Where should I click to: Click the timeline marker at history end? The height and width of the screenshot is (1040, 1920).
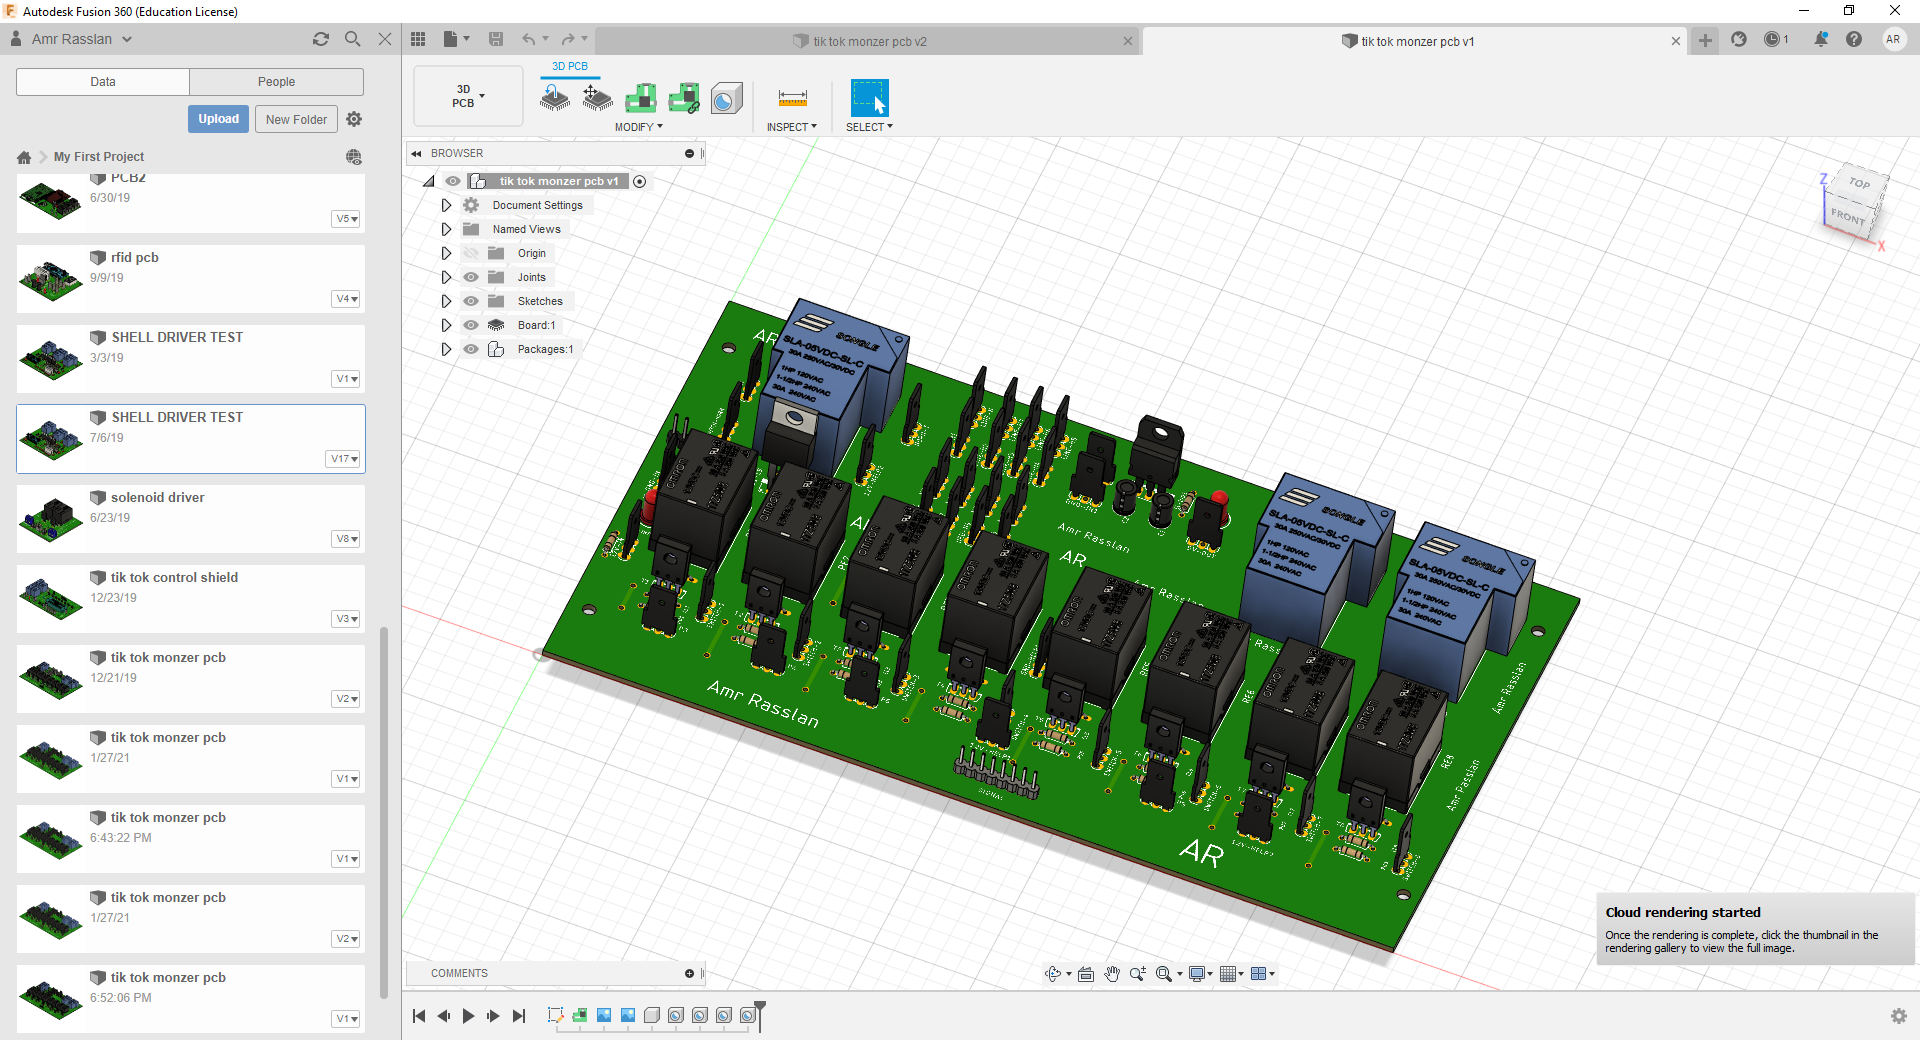(x=760, y=1010)
